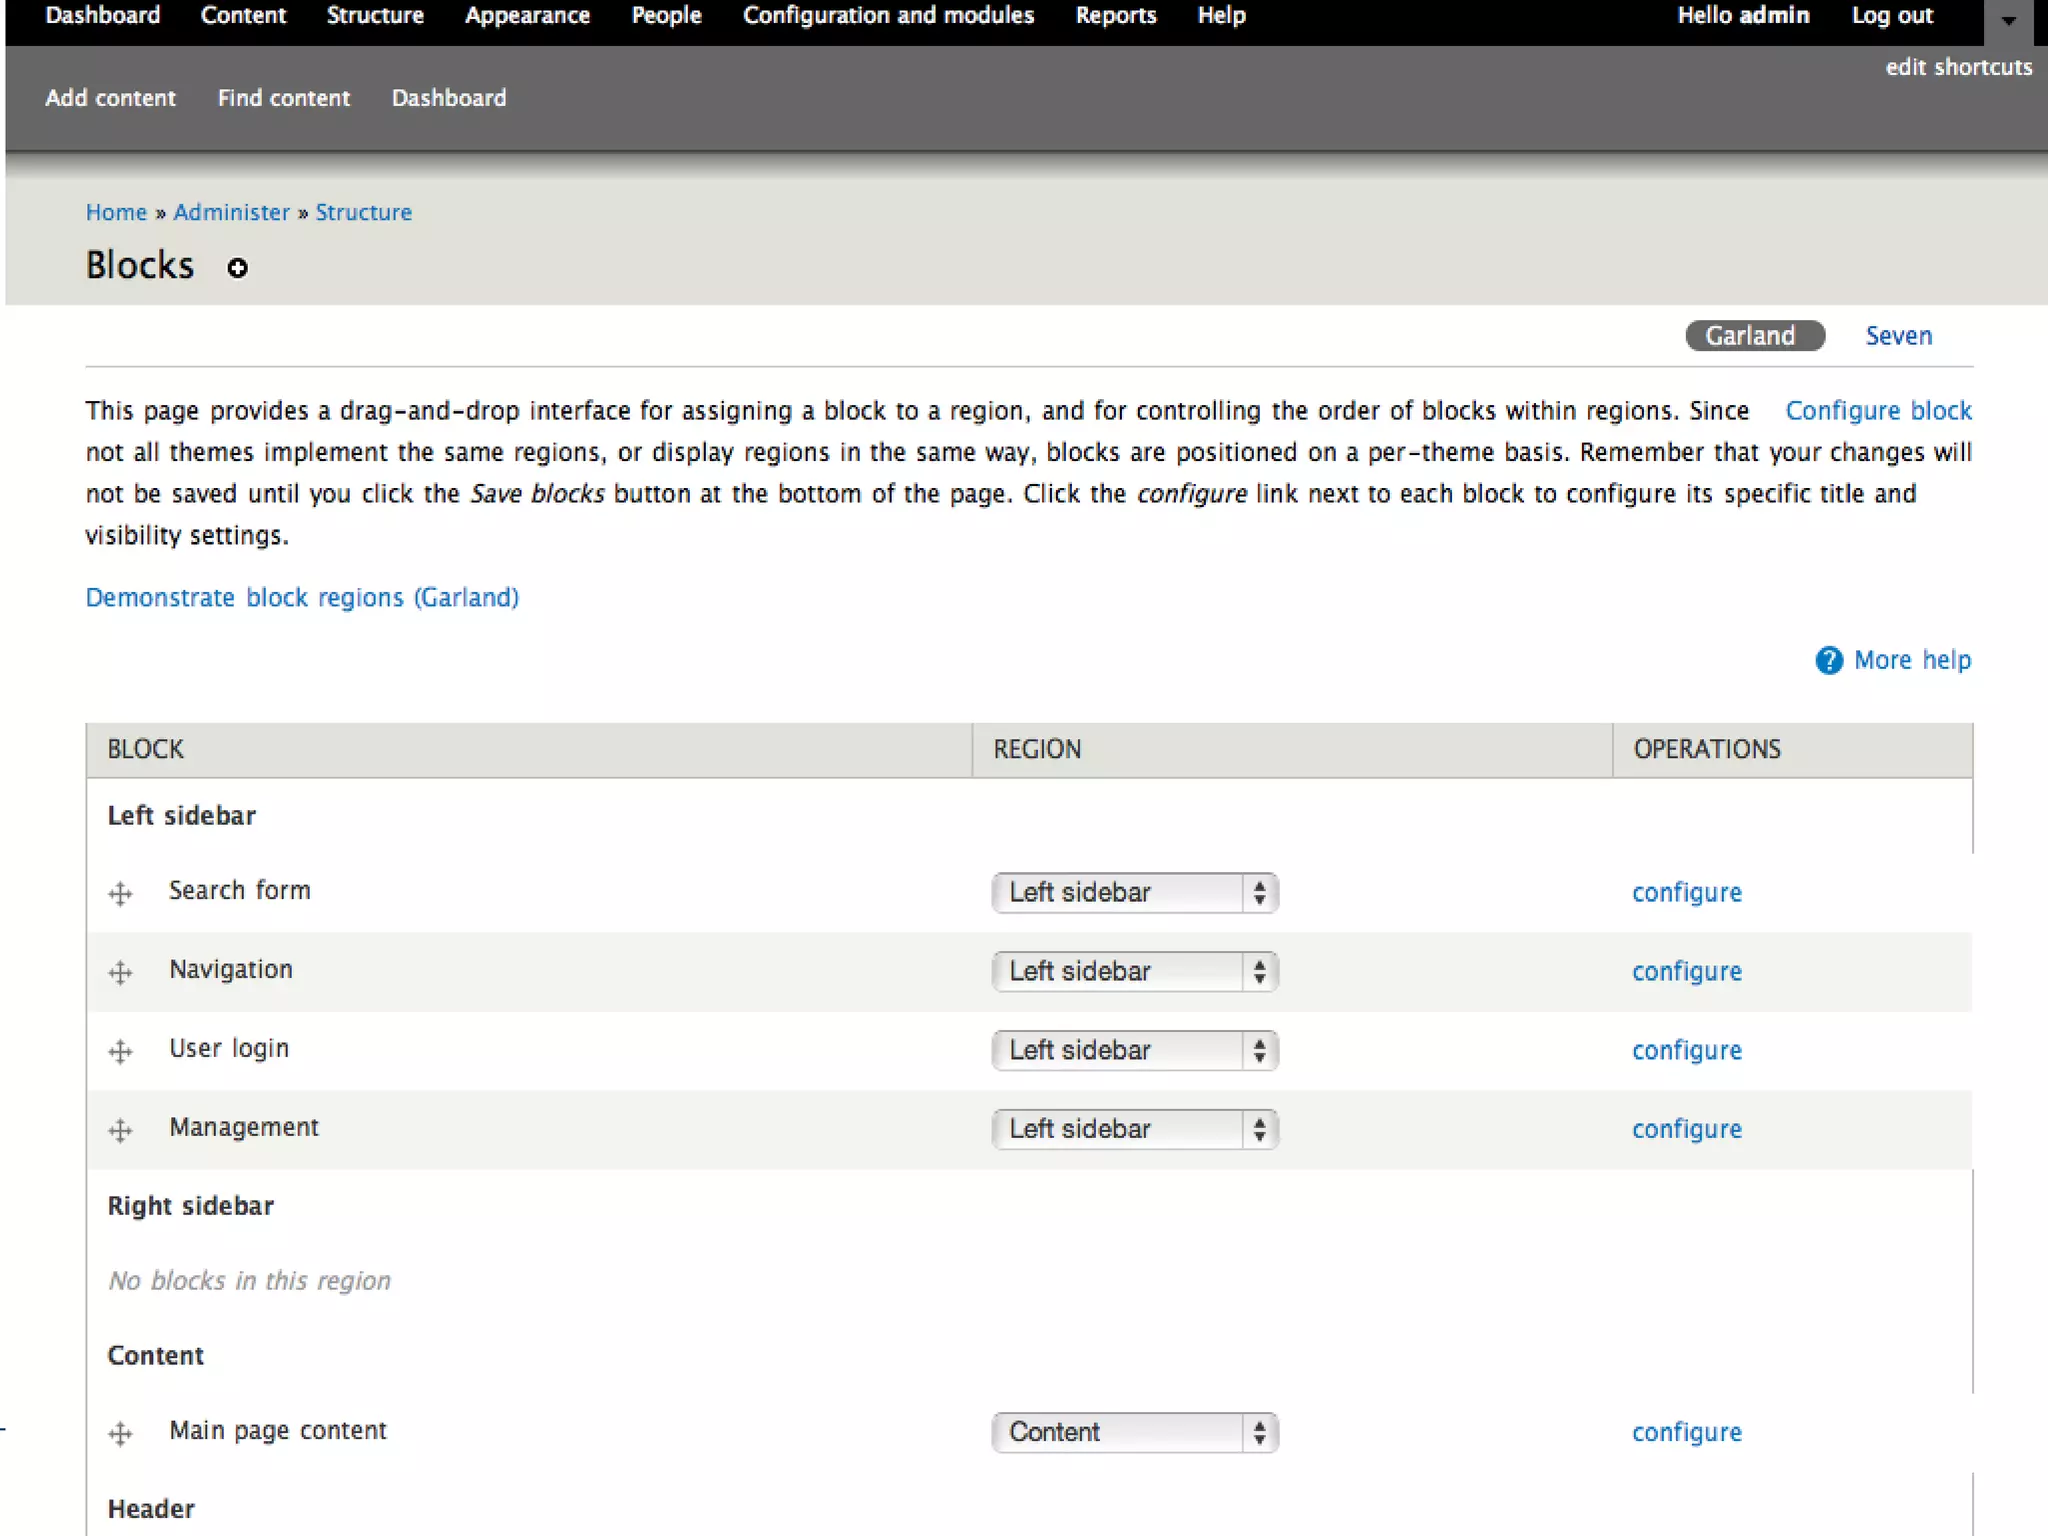Select the Garland theme tab
2048x1536 pixels.
tap(1754, 336)
